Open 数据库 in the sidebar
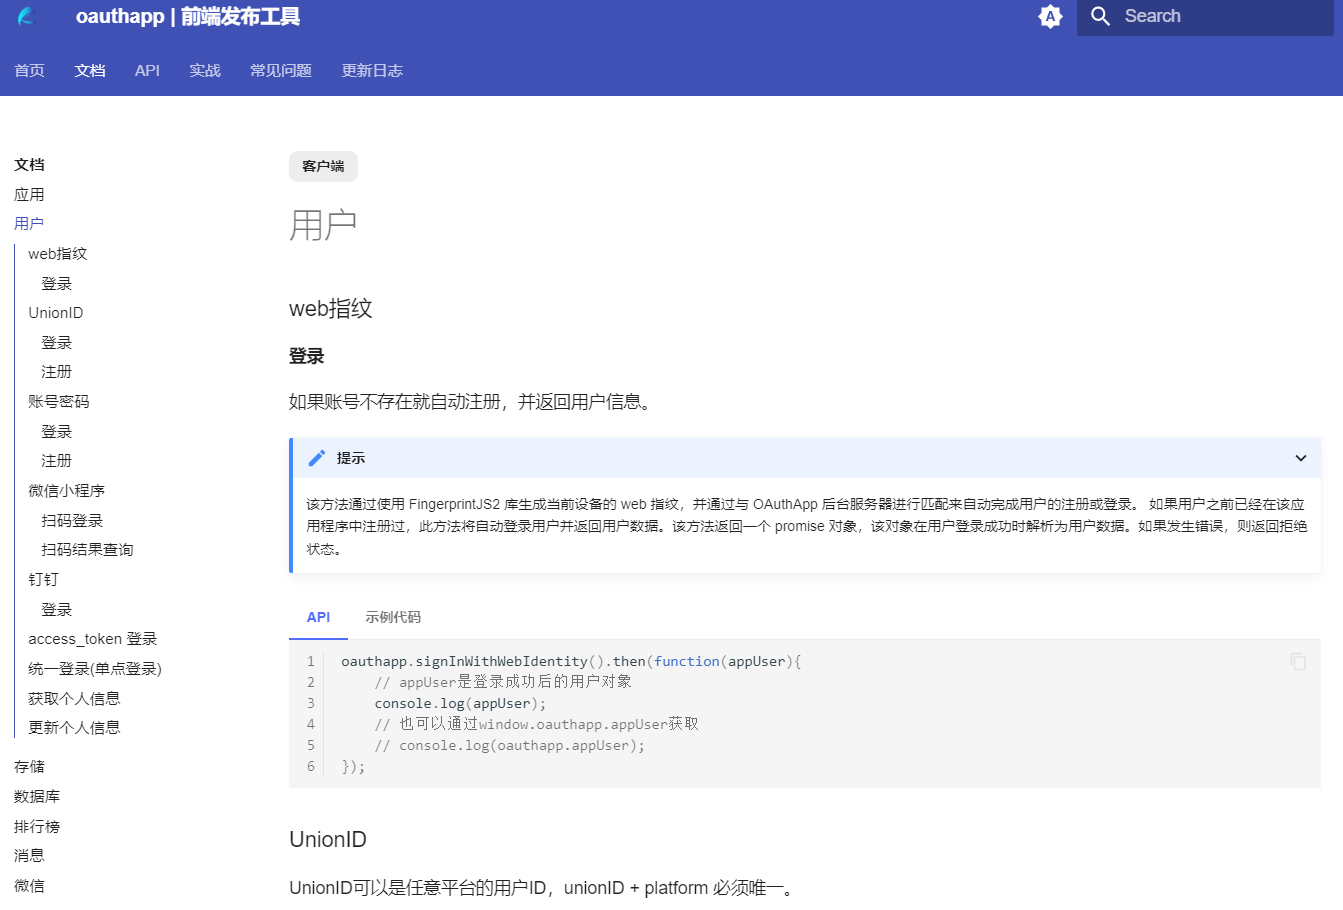The image size is (1343, 910). [37, 796]
